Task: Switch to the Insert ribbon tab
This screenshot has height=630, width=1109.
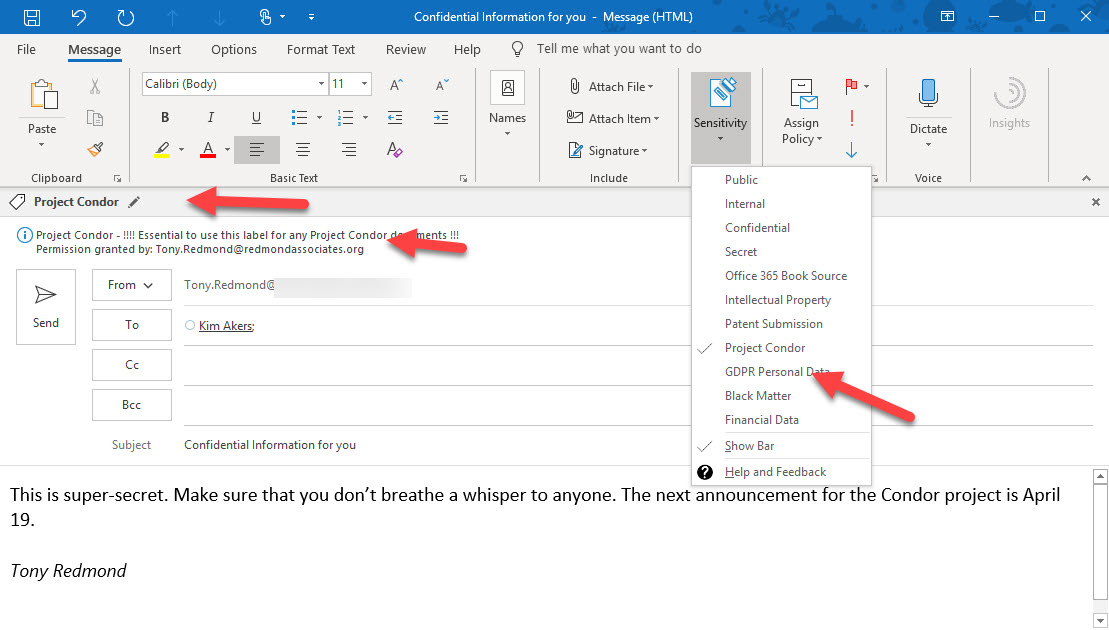Action: [165, 49]
